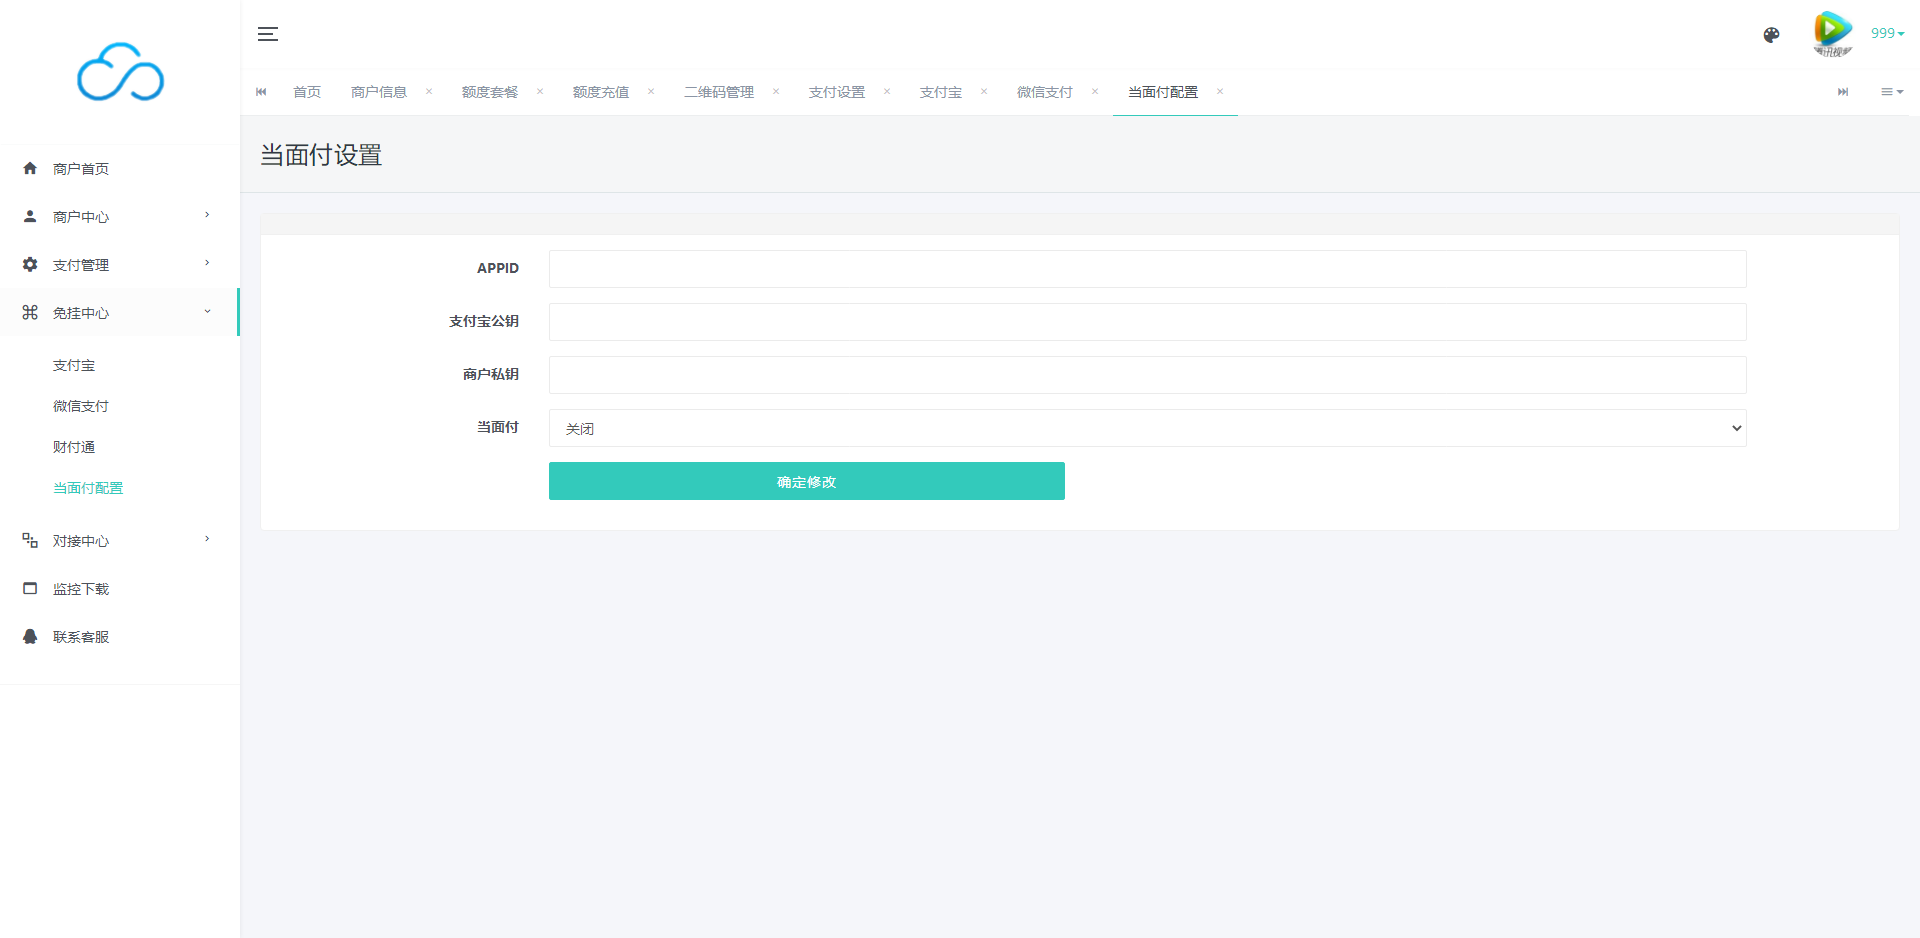Click the 确定修改 submit button
This screenshot has height=938, width=1920.
click(x=806, y=481)
